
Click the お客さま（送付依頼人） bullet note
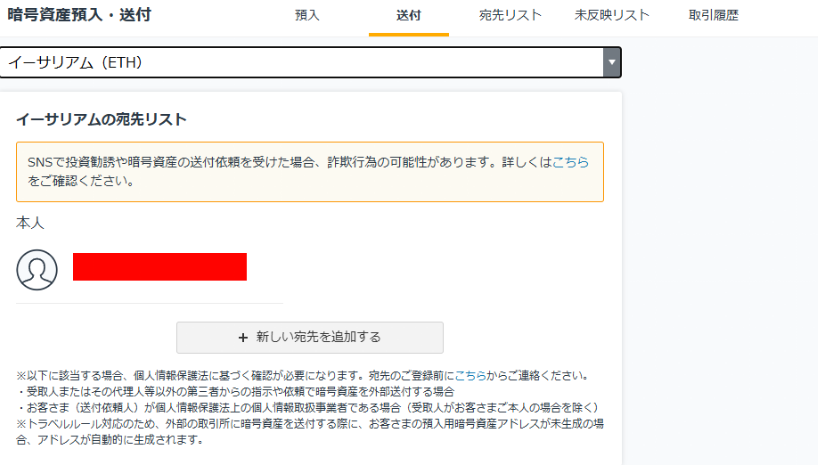(x=308, y=408)
